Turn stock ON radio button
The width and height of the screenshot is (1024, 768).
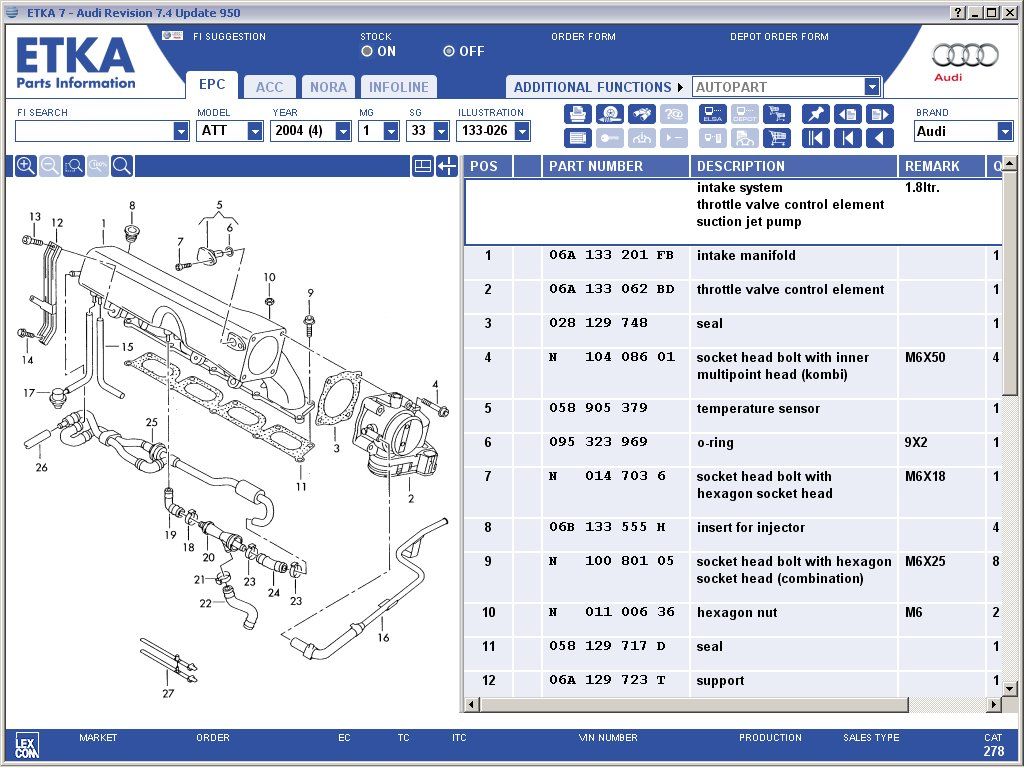click(x=367, y=51)
